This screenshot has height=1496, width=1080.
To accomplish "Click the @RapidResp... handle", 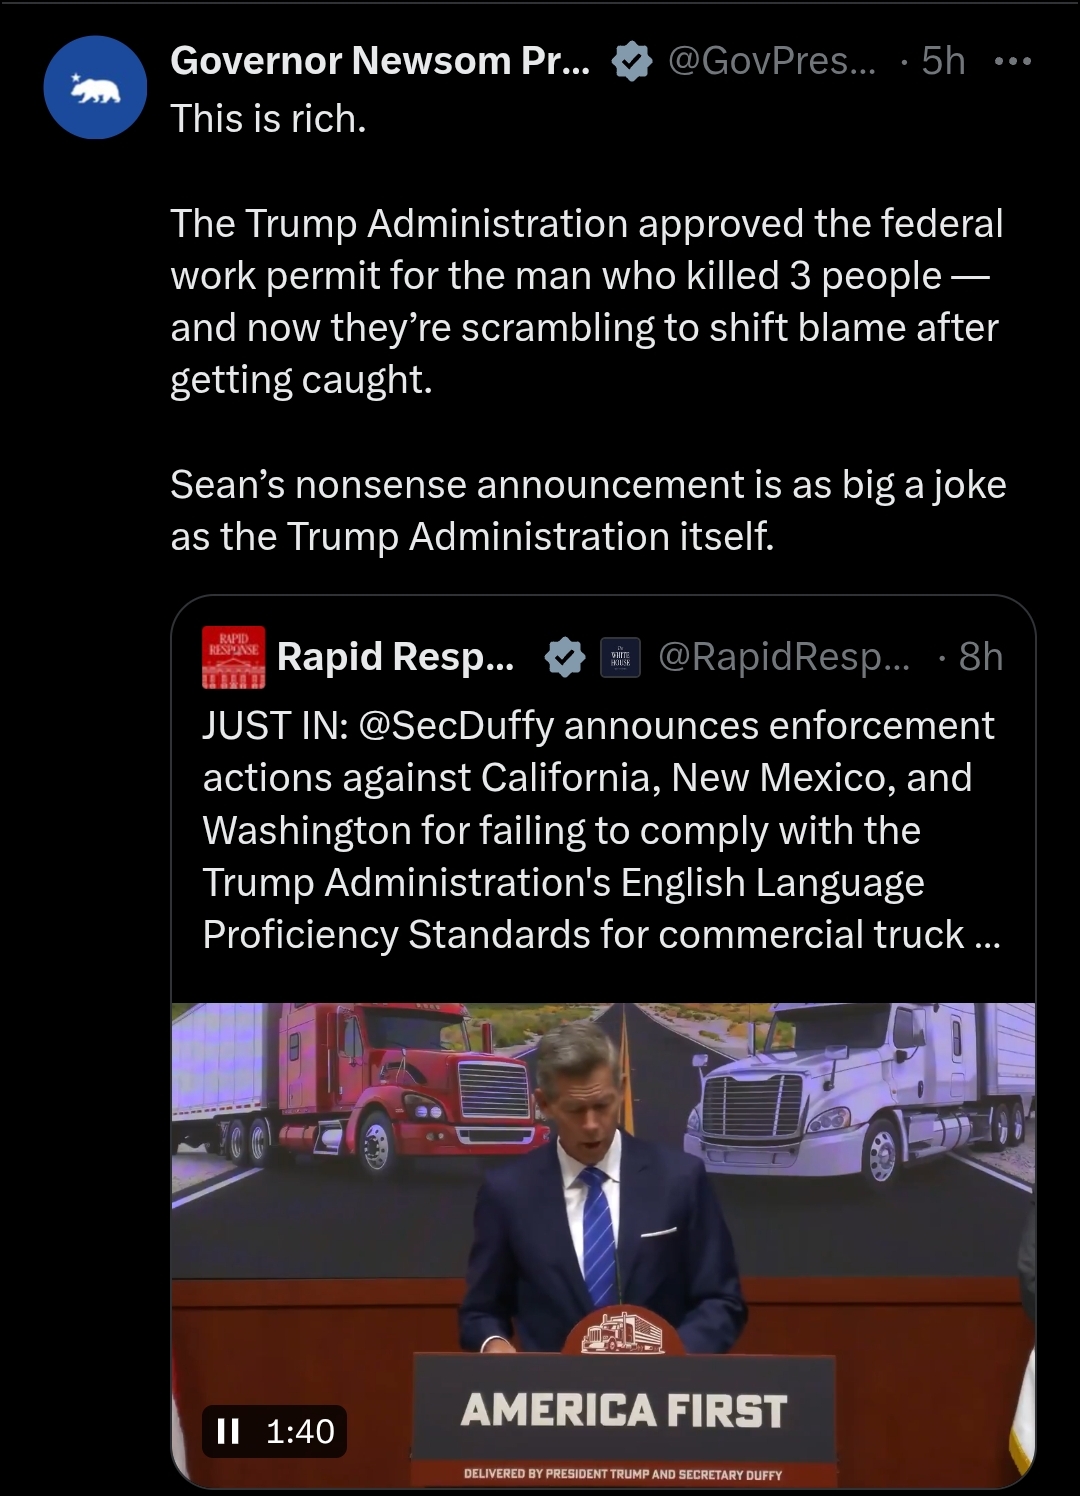I will (784, 657).
